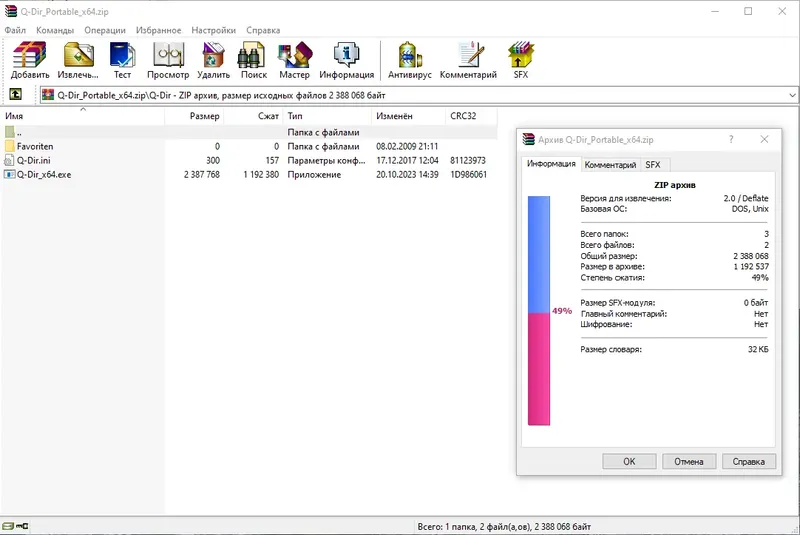The height and width of the screenshot is (535, 800).
Task: Go up one folder level button
Action: coord(15,94)
